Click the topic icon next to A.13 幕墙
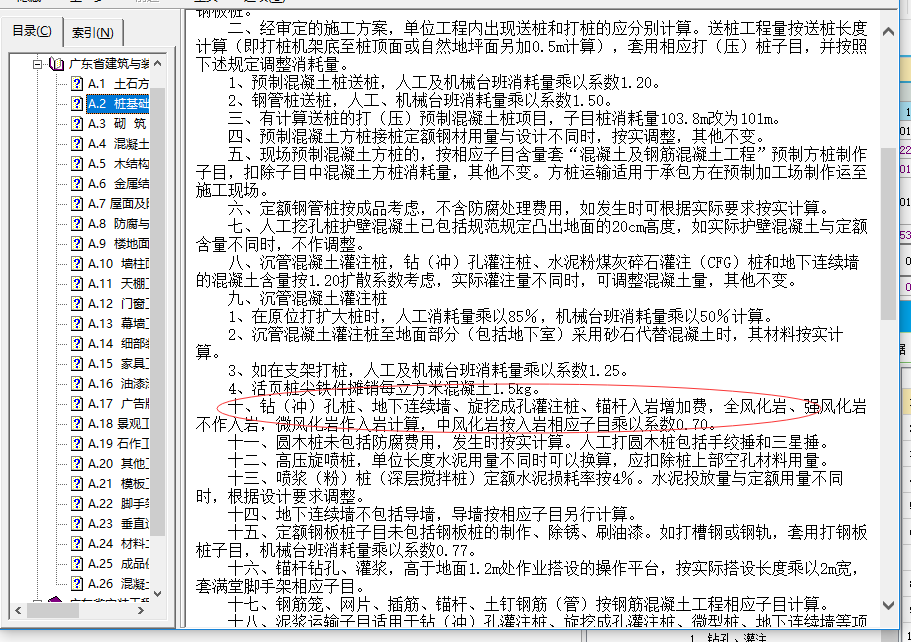Screen dimensions: 911x642 (x=77, y=324)
